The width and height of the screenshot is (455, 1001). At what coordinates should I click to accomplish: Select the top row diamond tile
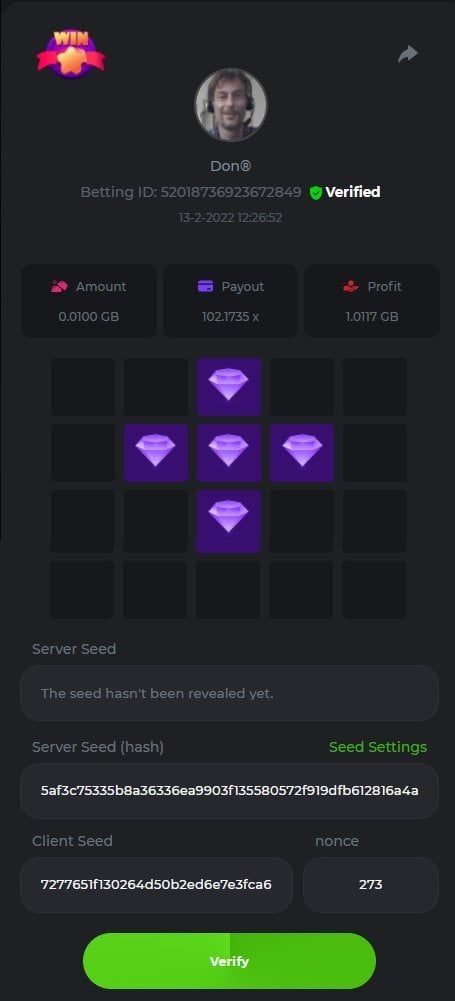pos(228,386)
